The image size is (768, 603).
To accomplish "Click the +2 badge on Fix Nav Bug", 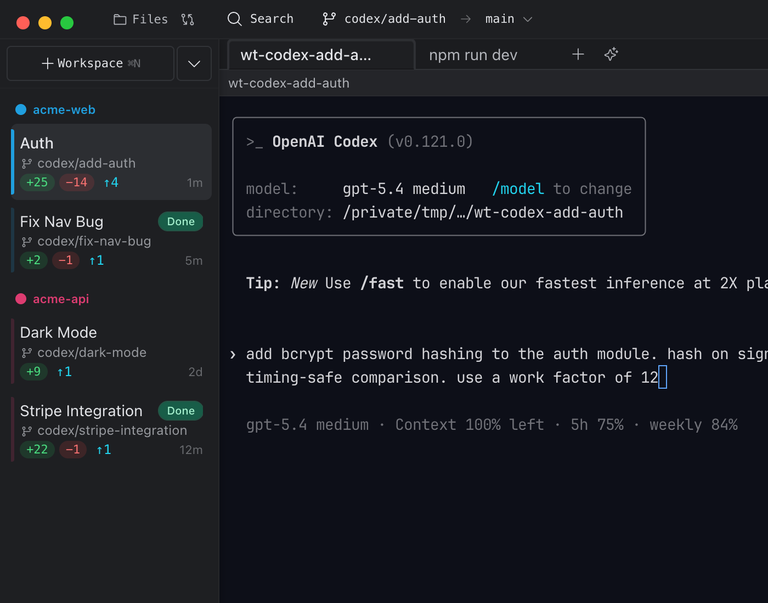I will (x=33, y=260).
